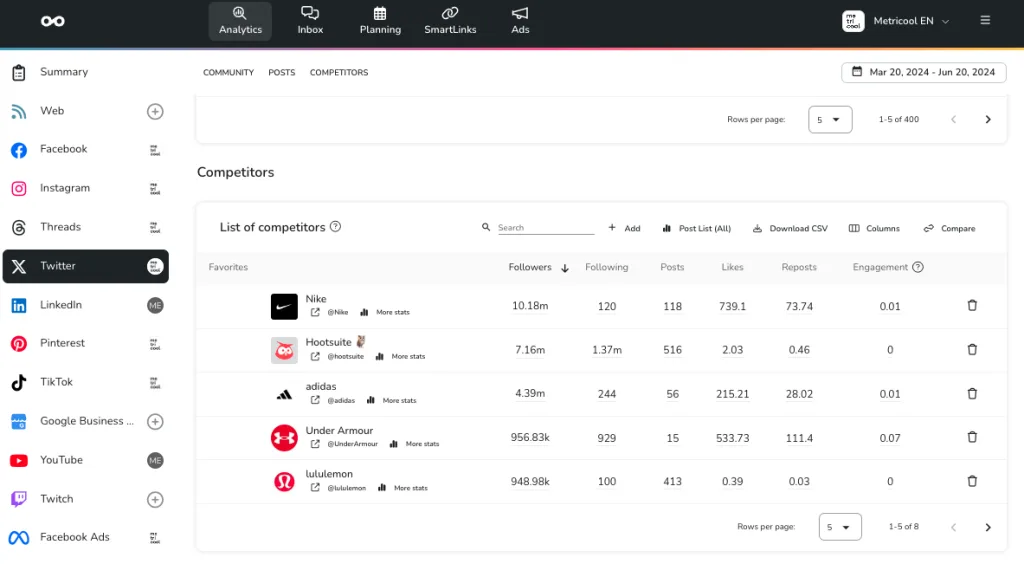
Task: Go to the Planning section
Action: pyautogui.click(x=380, y=21)
